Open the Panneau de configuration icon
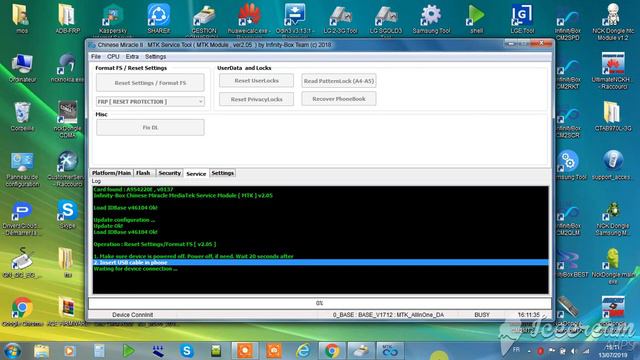This screenshot has height=360, width=640. [22, 169]
